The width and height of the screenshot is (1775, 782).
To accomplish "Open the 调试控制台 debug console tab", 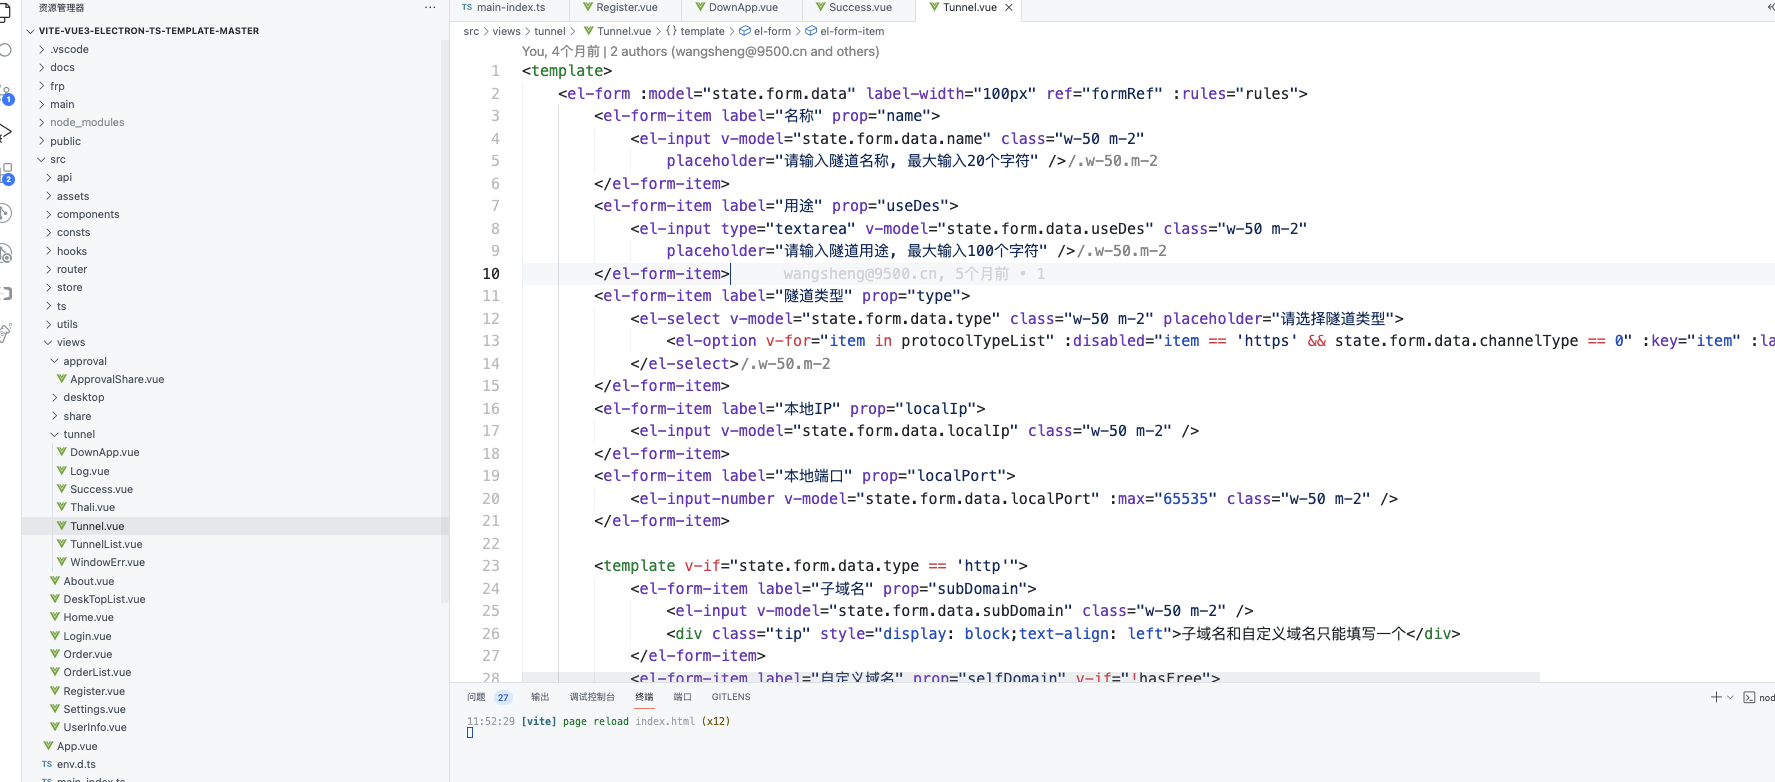I will tap(592, 697).
